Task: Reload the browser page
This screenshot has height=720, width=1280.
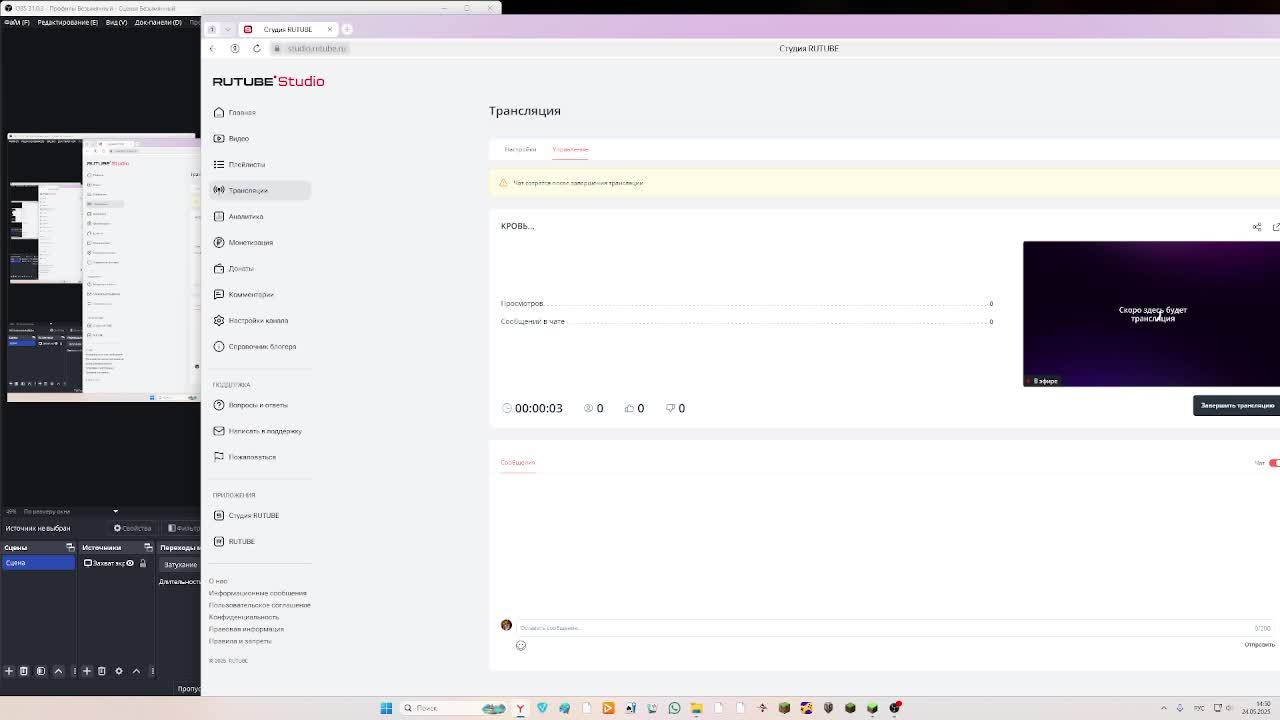Action: tap(257, 48)
